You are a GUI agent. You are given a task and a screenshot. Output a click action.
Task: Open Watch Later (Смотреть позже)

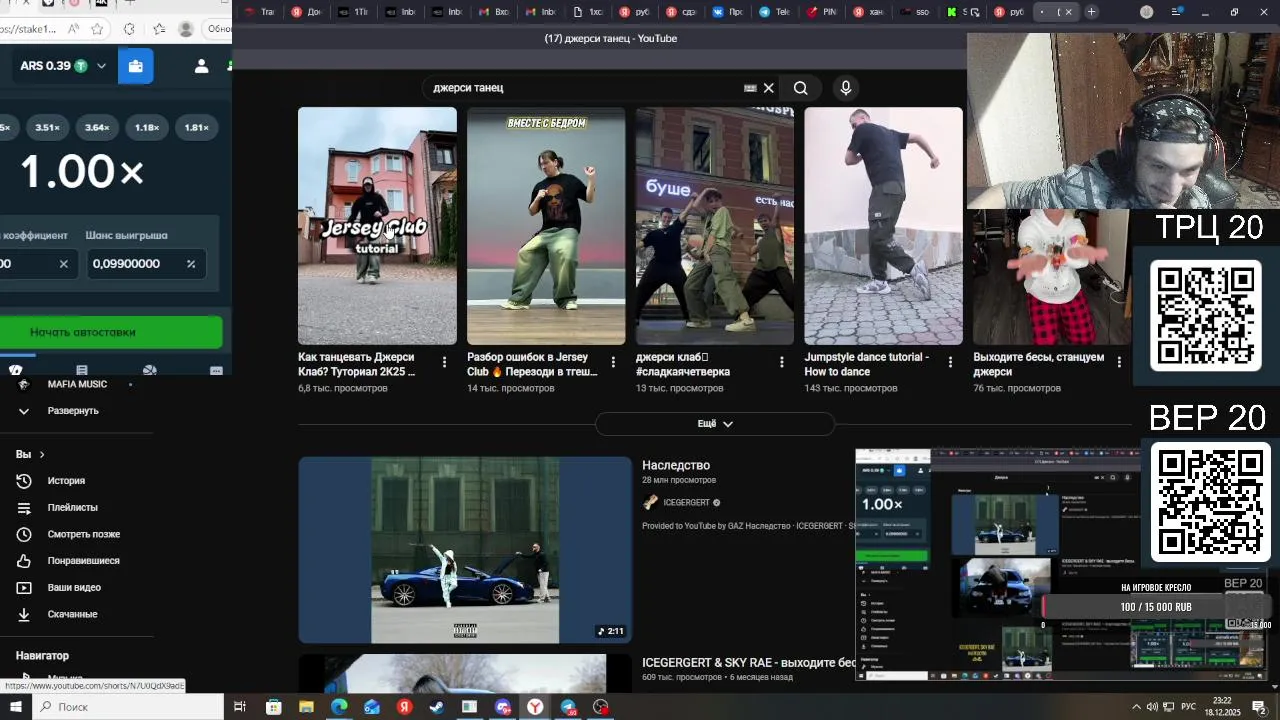pos(83,534)
